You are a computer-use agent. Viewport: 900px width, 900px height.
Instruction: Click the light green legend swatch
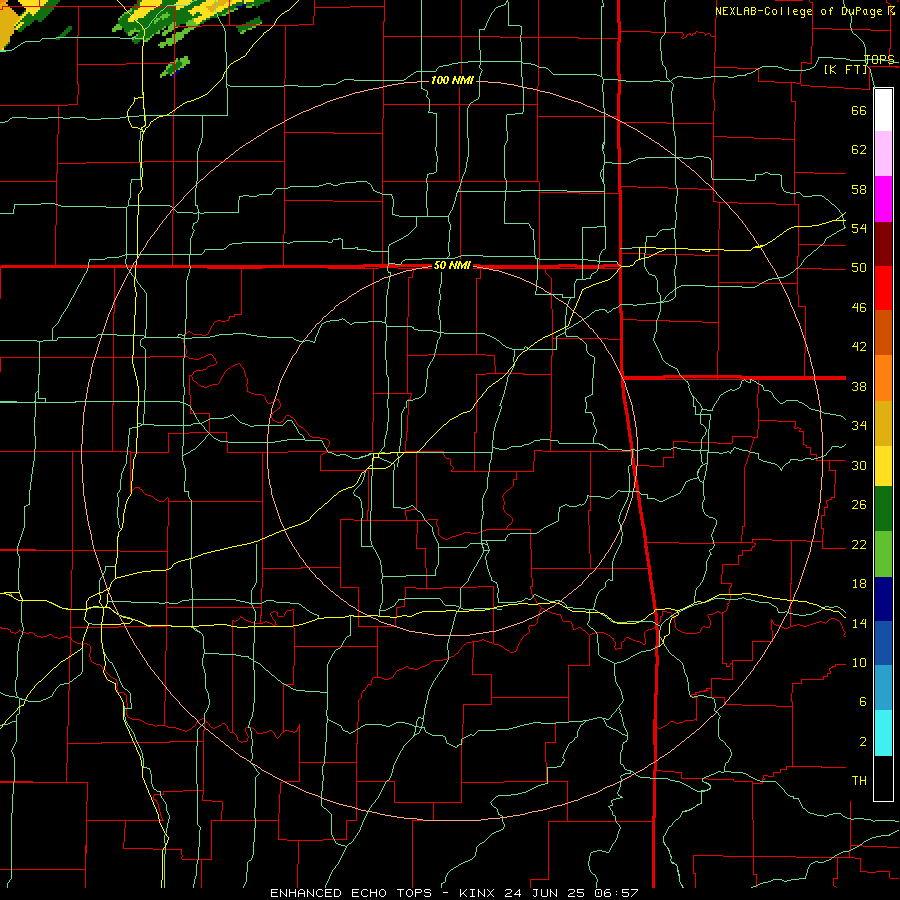tap(883, 554)
